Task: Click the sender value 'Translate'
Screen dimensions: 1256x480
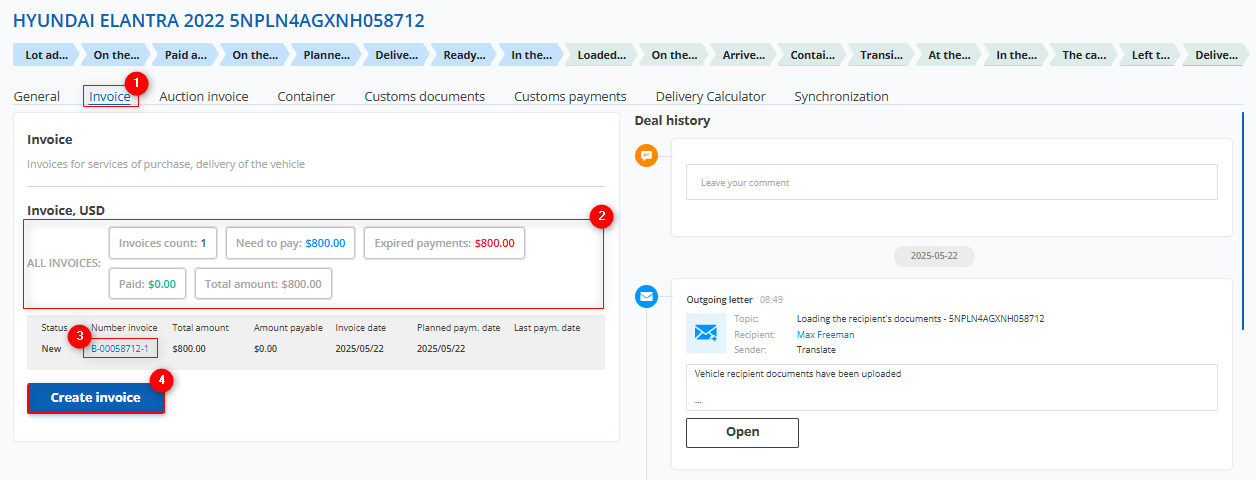Action: click(816, 350)
